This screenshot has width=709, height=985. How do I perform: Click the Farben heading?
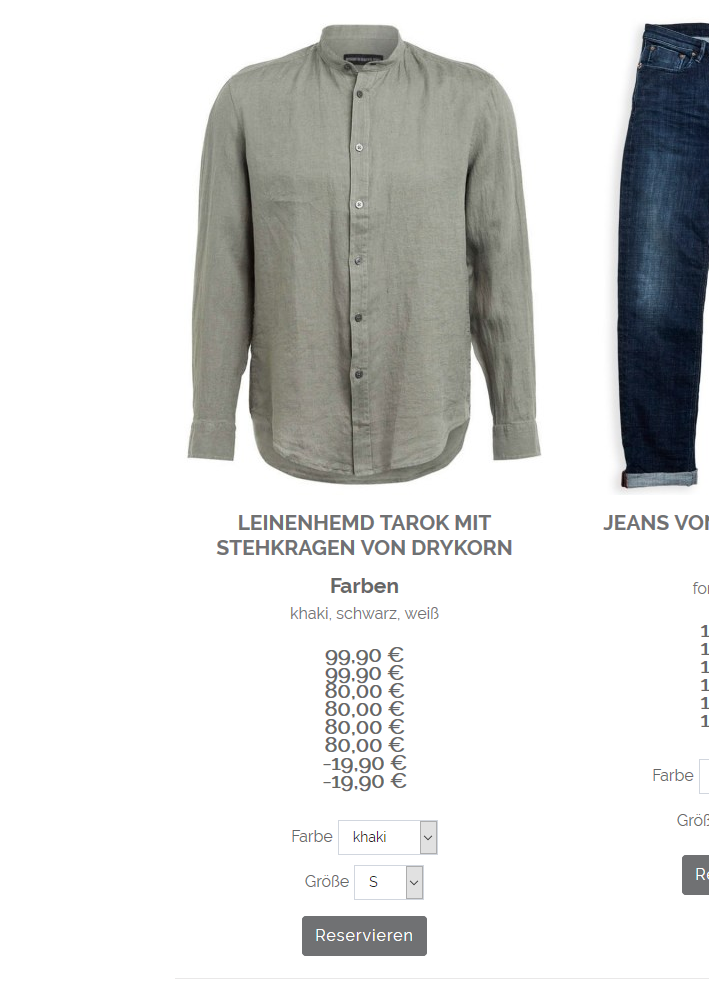coord(364,586)
